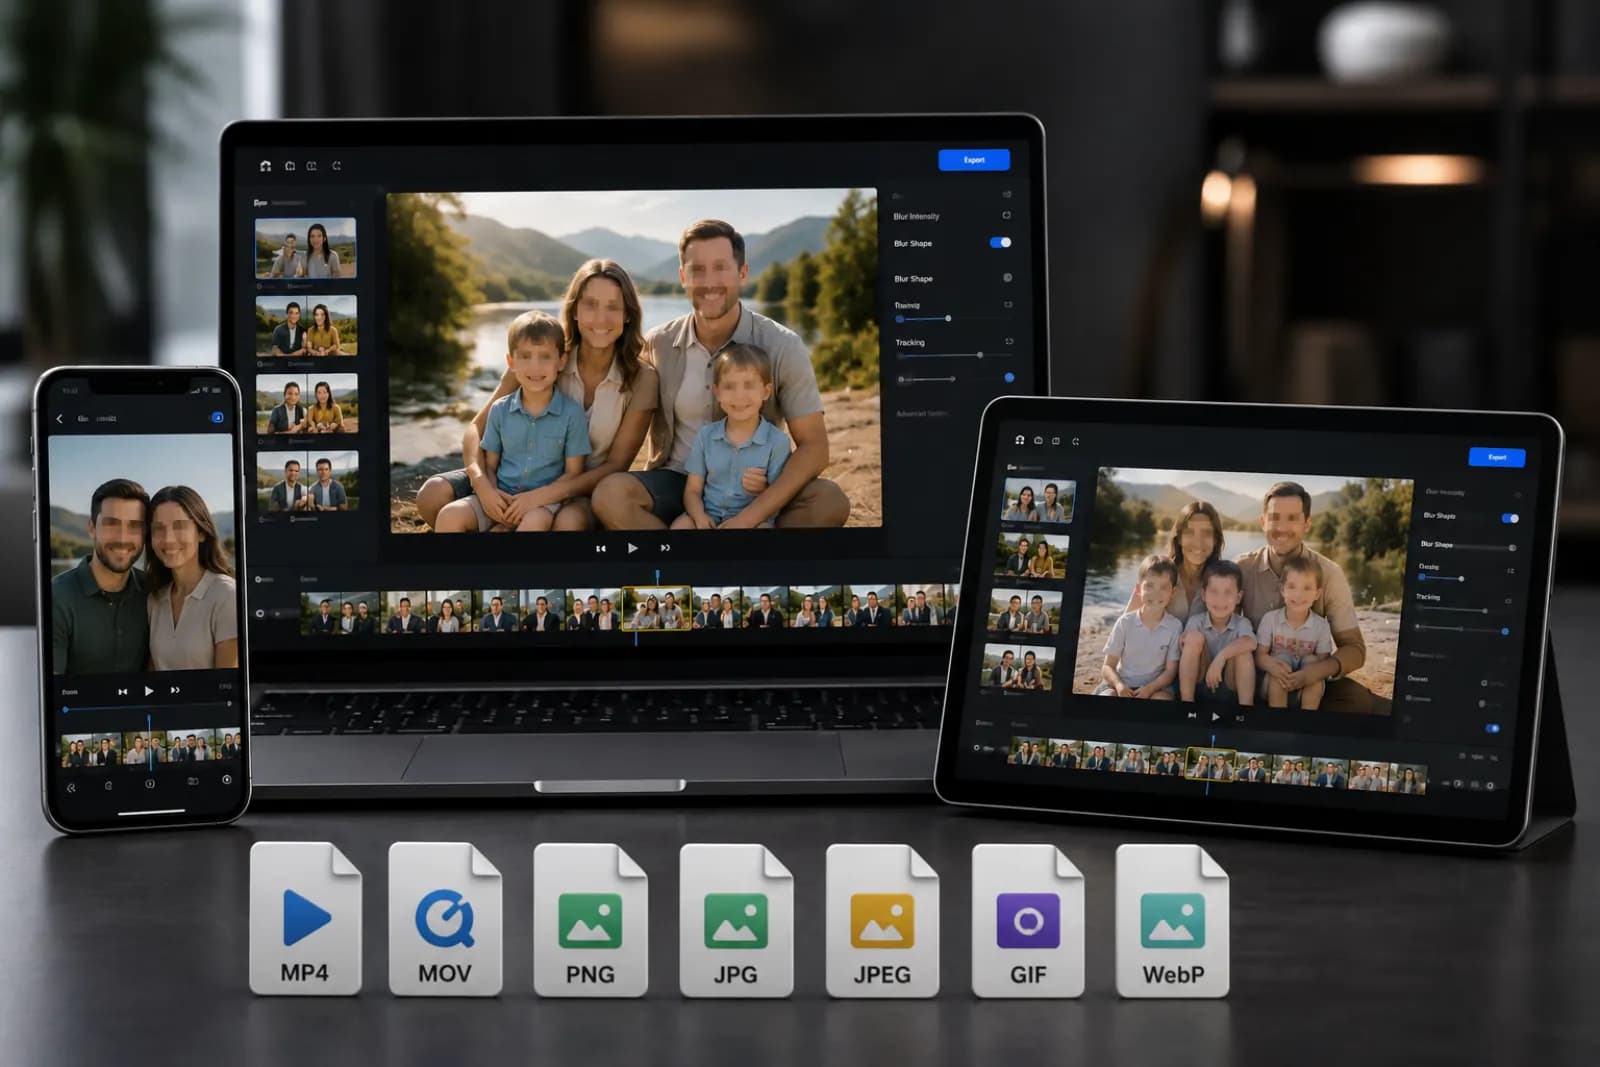Screen dimensions: 1600x1067
Task: Skip to previous frame on the laptop player
Action: coord(601,548)
